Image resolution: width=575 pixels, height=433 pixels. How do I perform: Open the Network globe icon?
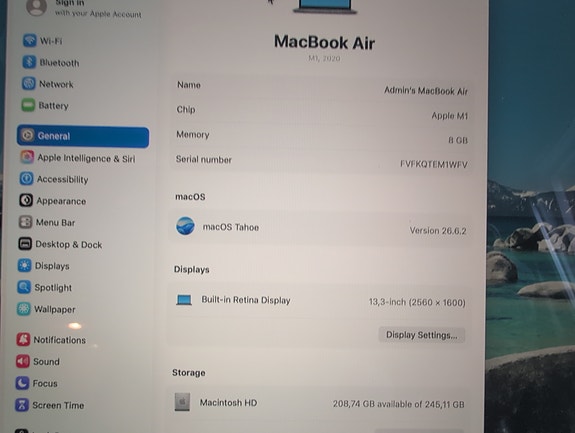[29, 83]
